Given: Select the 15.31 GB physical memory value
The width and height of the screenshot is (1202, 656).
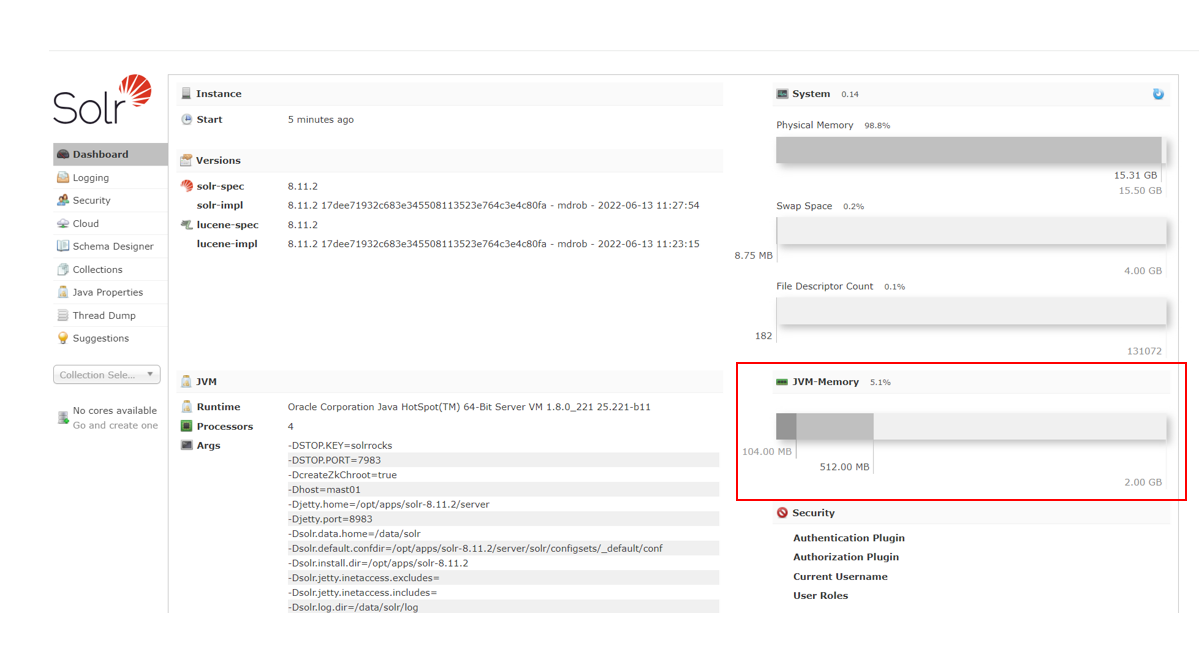Looking at the screenshot, I should [x=1136, y=175].
